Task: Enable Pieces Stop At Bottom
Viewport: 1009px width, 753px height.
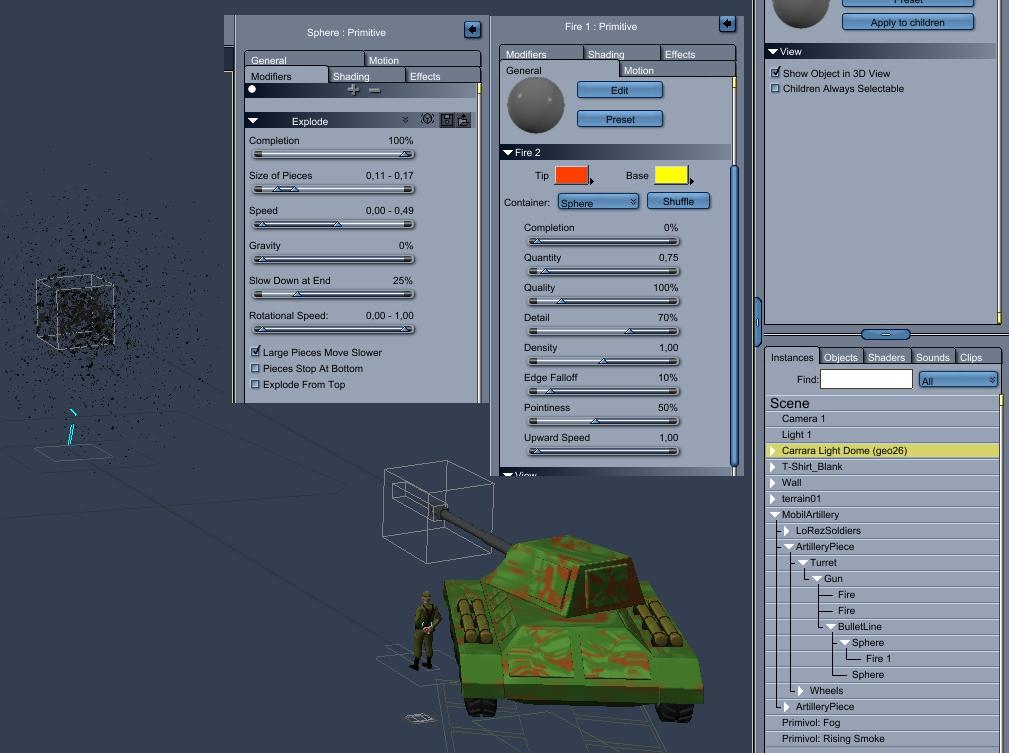Action: [255, 368]
